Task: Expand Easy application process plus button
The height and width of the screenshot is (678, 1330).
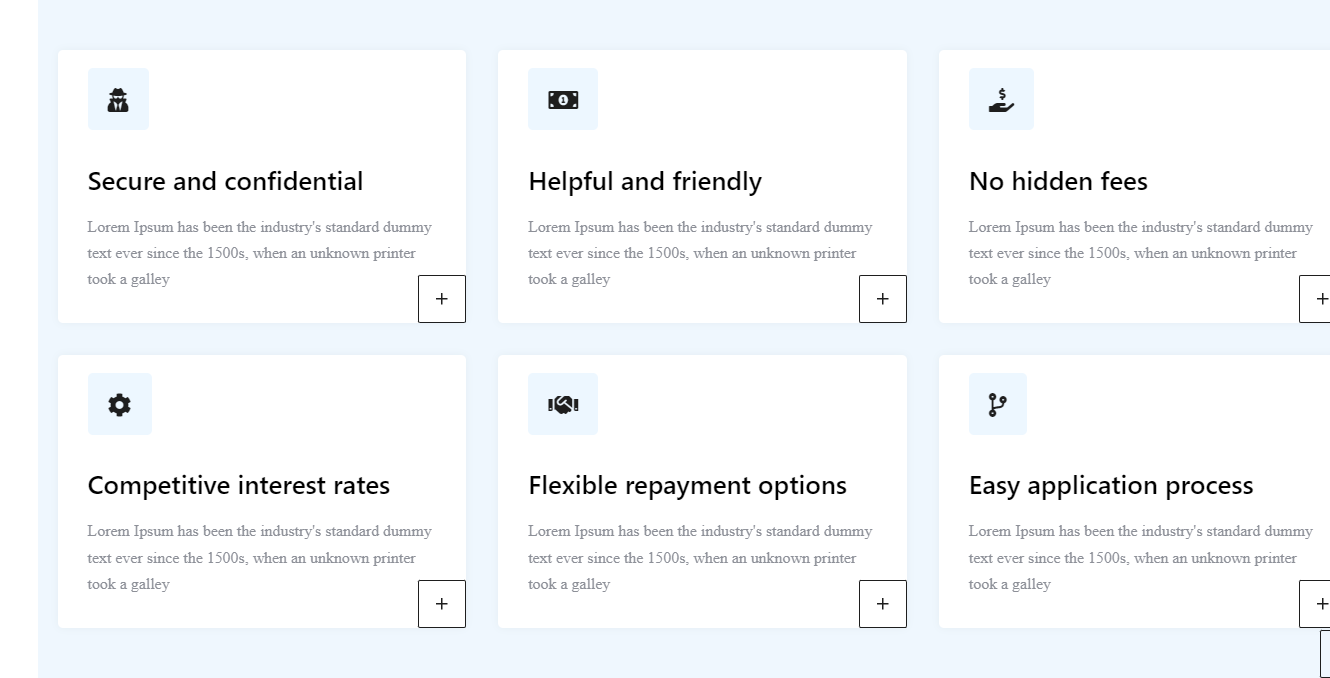Action: tap(1318, 604)
